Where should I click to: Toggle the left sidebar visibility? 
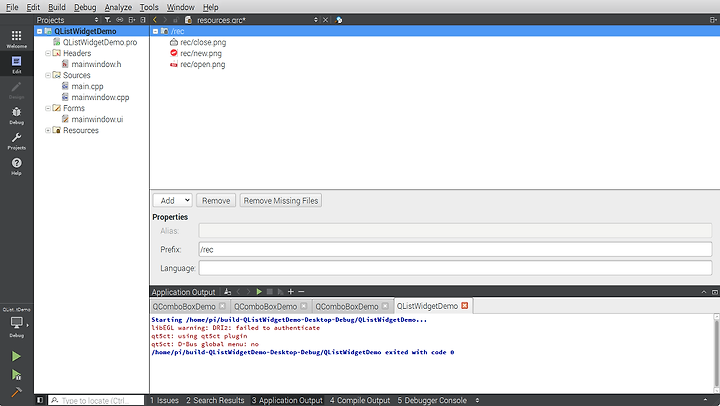[40, 400]
